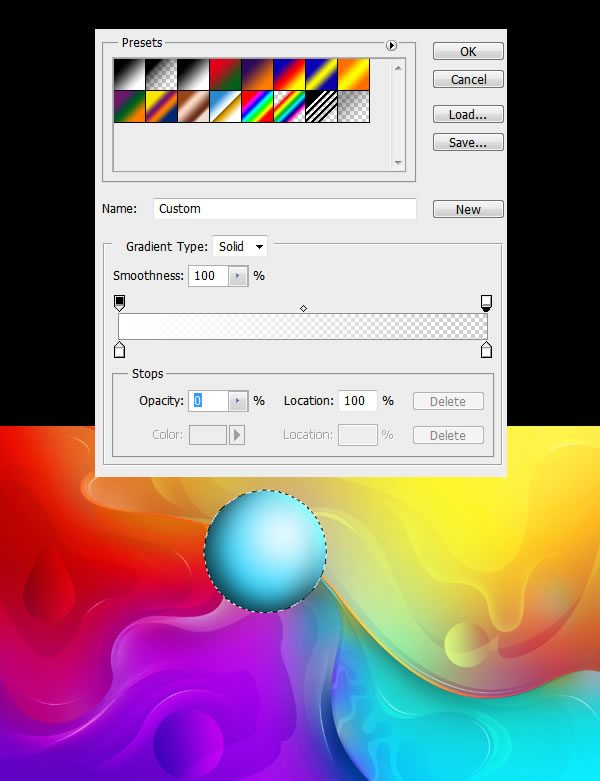Click the gradient preview bar
Screen dimensions: 600x781
tap(303, 326)
